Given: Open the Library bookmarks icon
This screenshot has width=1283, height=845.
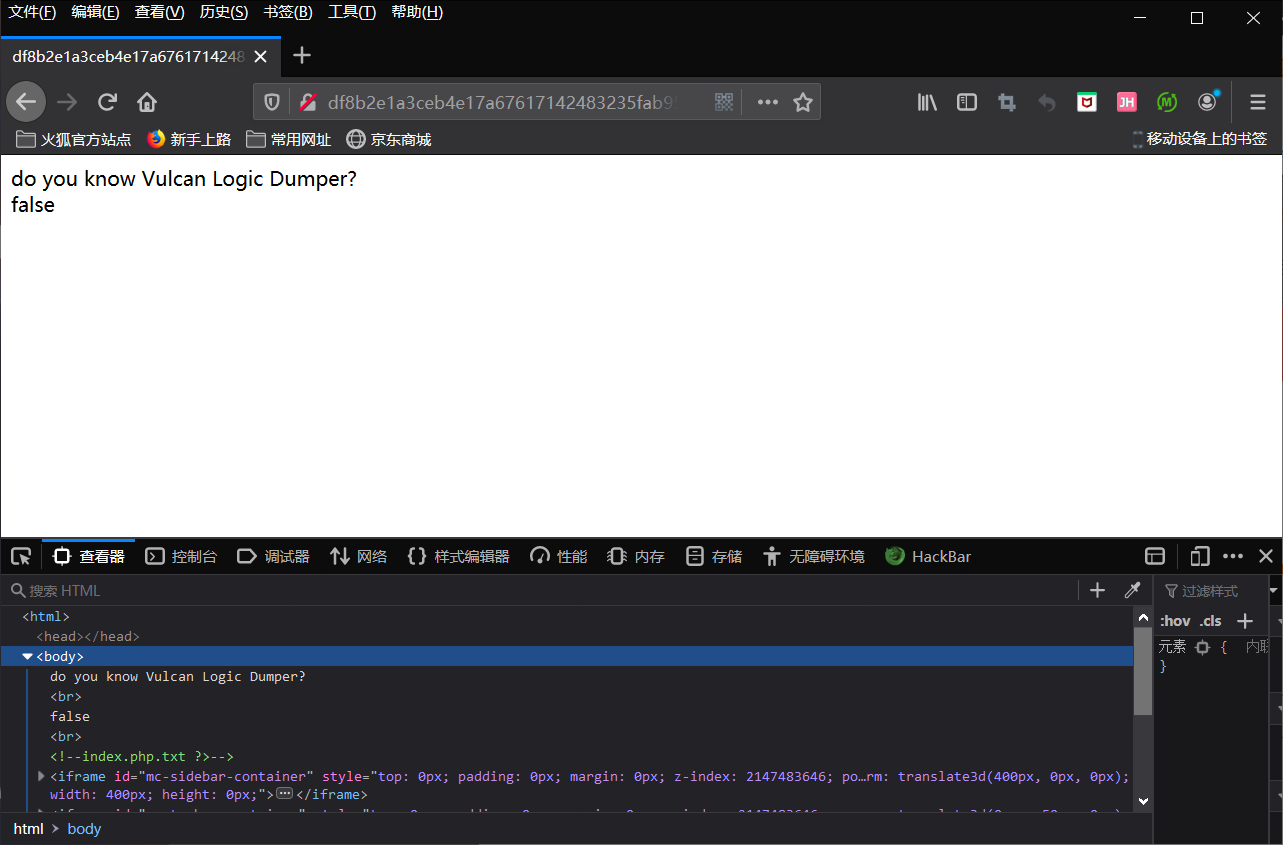Looking at the screenshot, I should click(x=927, y=102).
